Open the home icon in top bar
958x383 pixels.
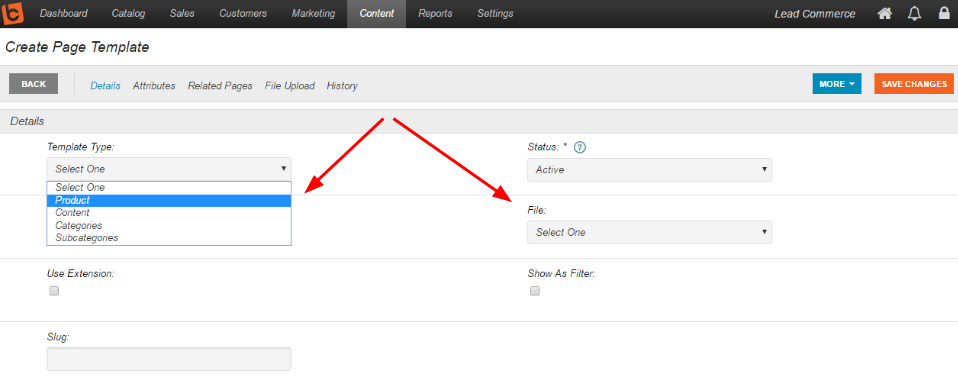click(x=884, y=13)
